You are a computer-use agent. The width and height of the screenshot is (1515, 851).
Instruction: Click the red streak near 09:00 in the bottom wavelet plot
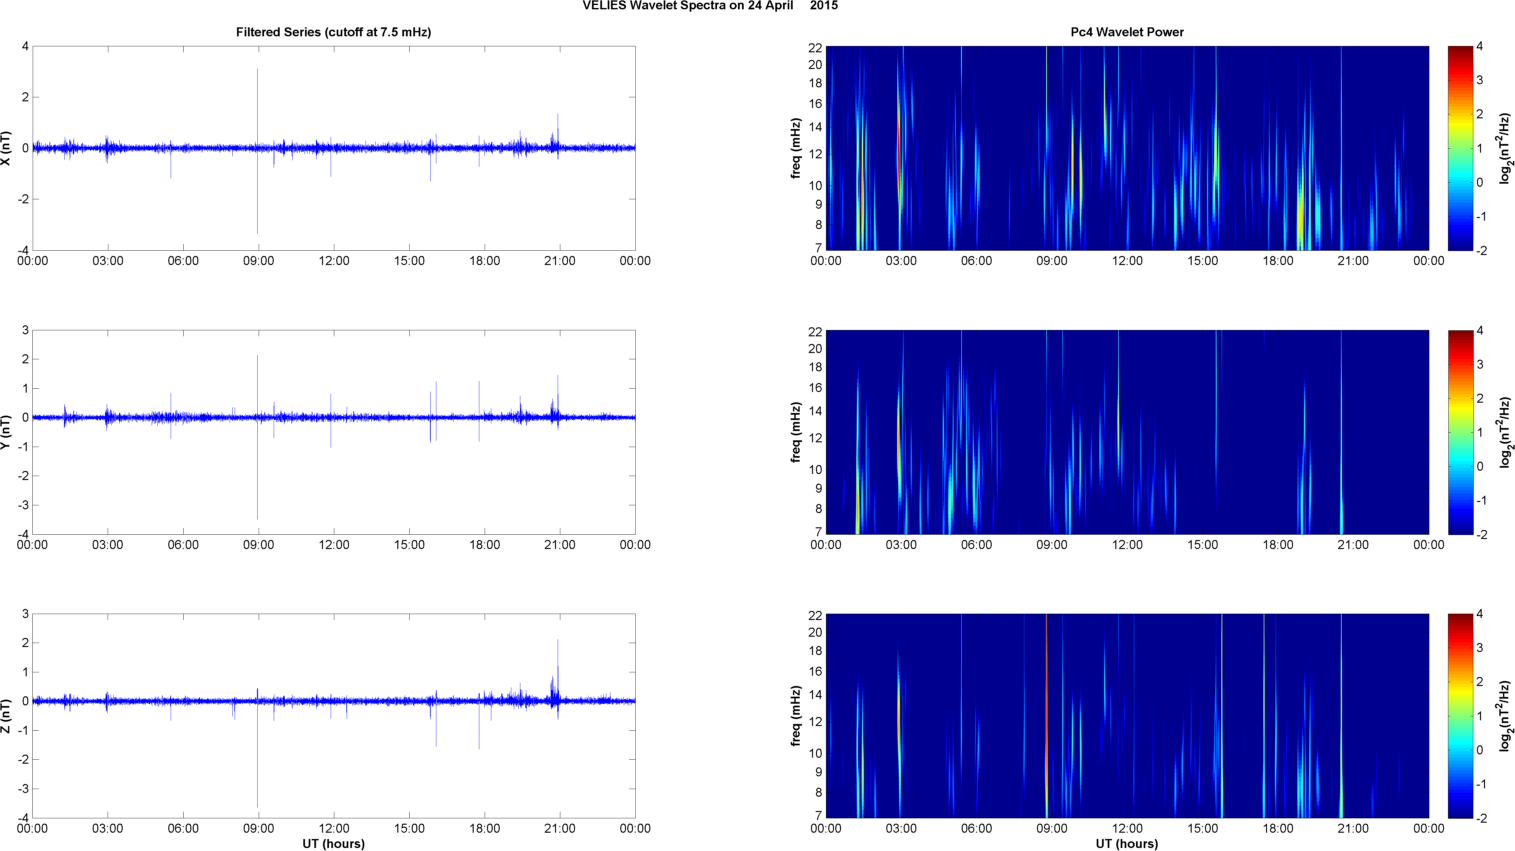coord(1046,700)
